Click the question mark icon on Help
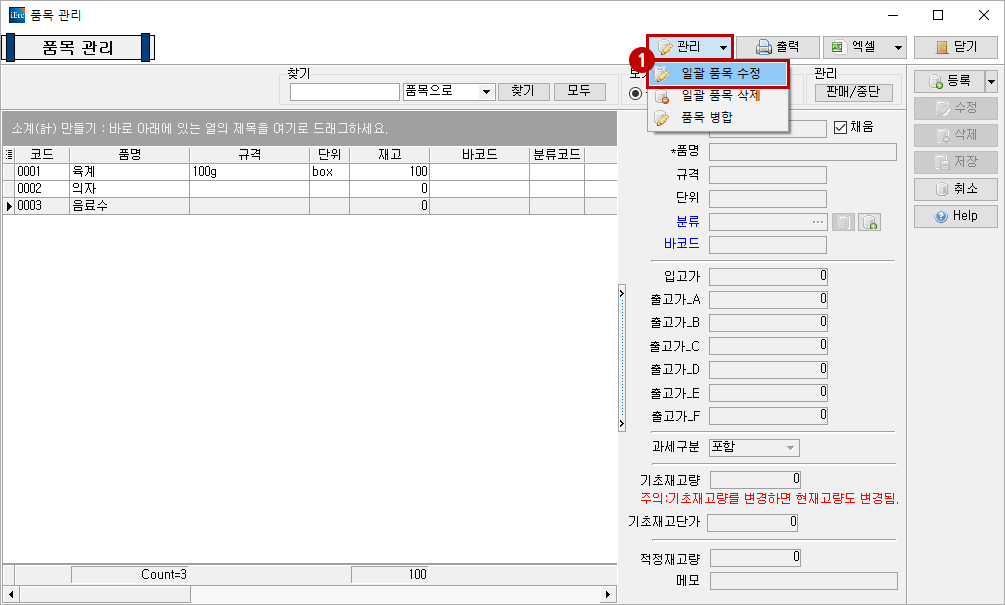Screen dimensions: 1005x605 [x=941, y=217]
